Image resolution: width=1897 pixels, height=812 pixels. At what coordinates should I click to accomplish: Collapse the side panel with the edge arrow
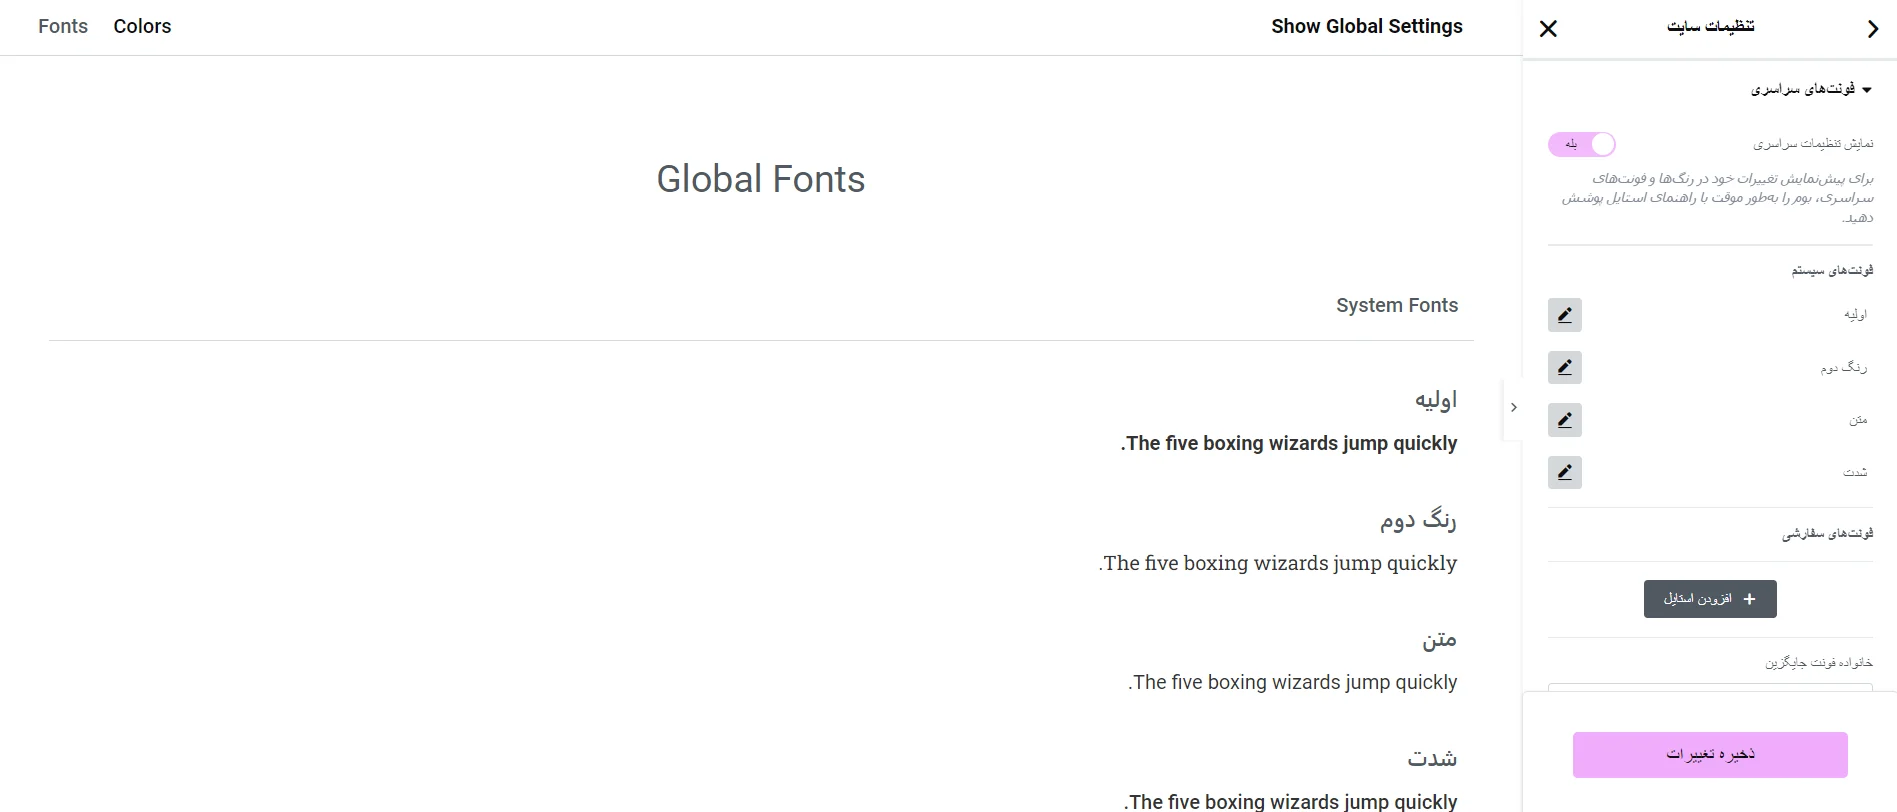[x=1513, y=408]
